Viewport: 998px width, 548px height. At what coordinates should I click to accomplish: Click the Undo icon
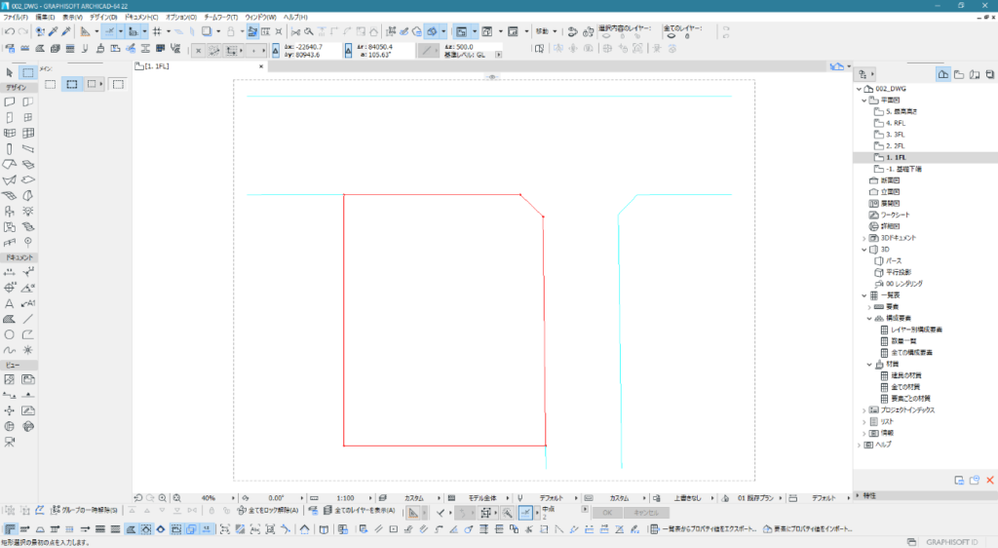pos(10,31)
